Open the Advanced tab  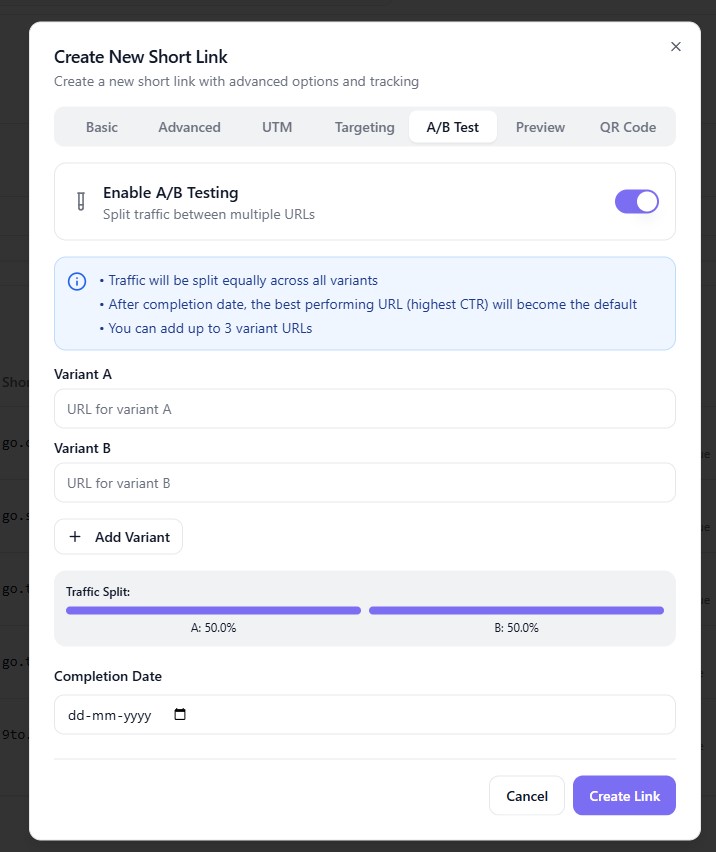[189, 127]
